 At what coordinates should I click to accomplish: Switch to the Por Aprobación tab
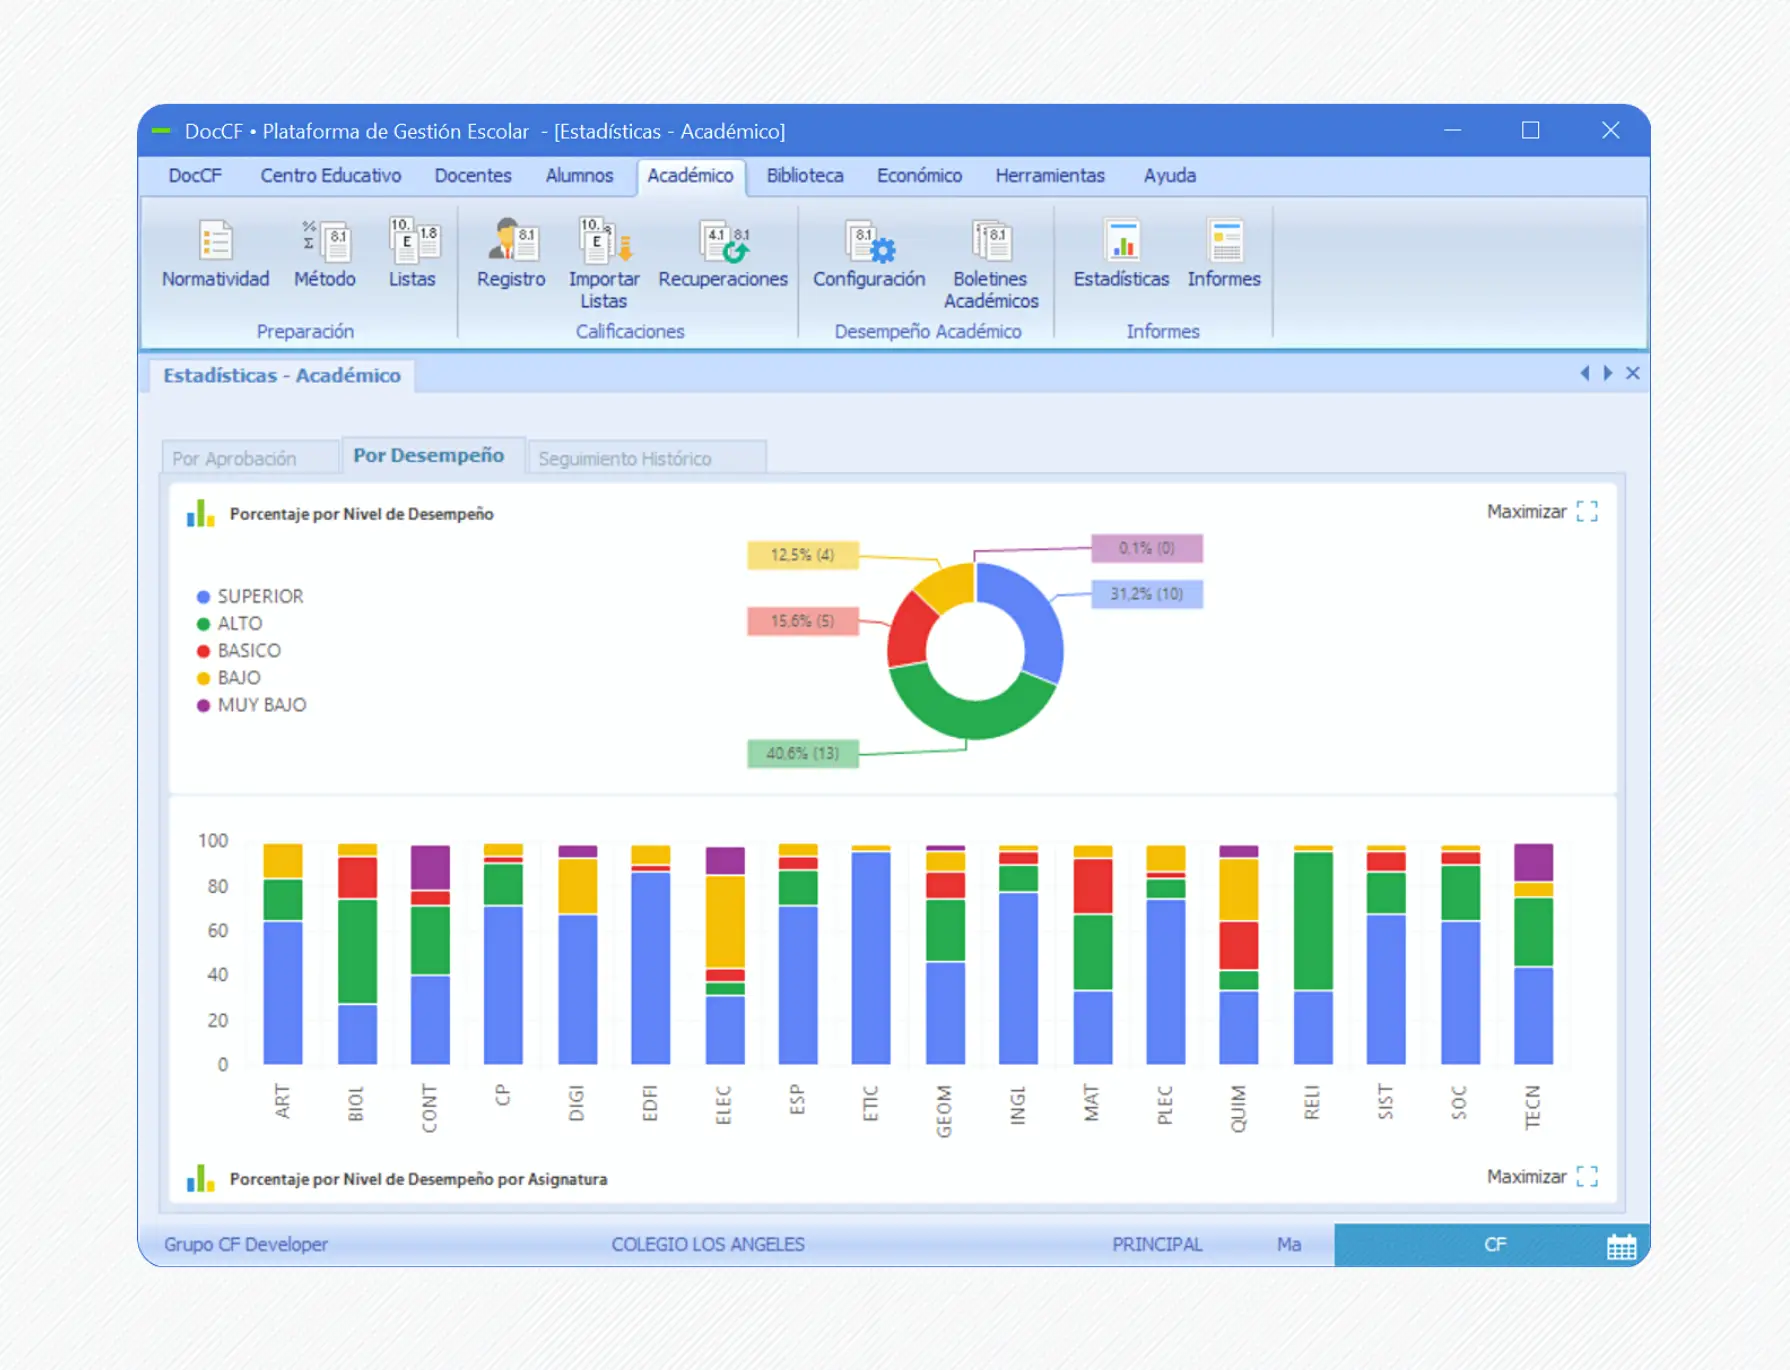pos(235,459)
